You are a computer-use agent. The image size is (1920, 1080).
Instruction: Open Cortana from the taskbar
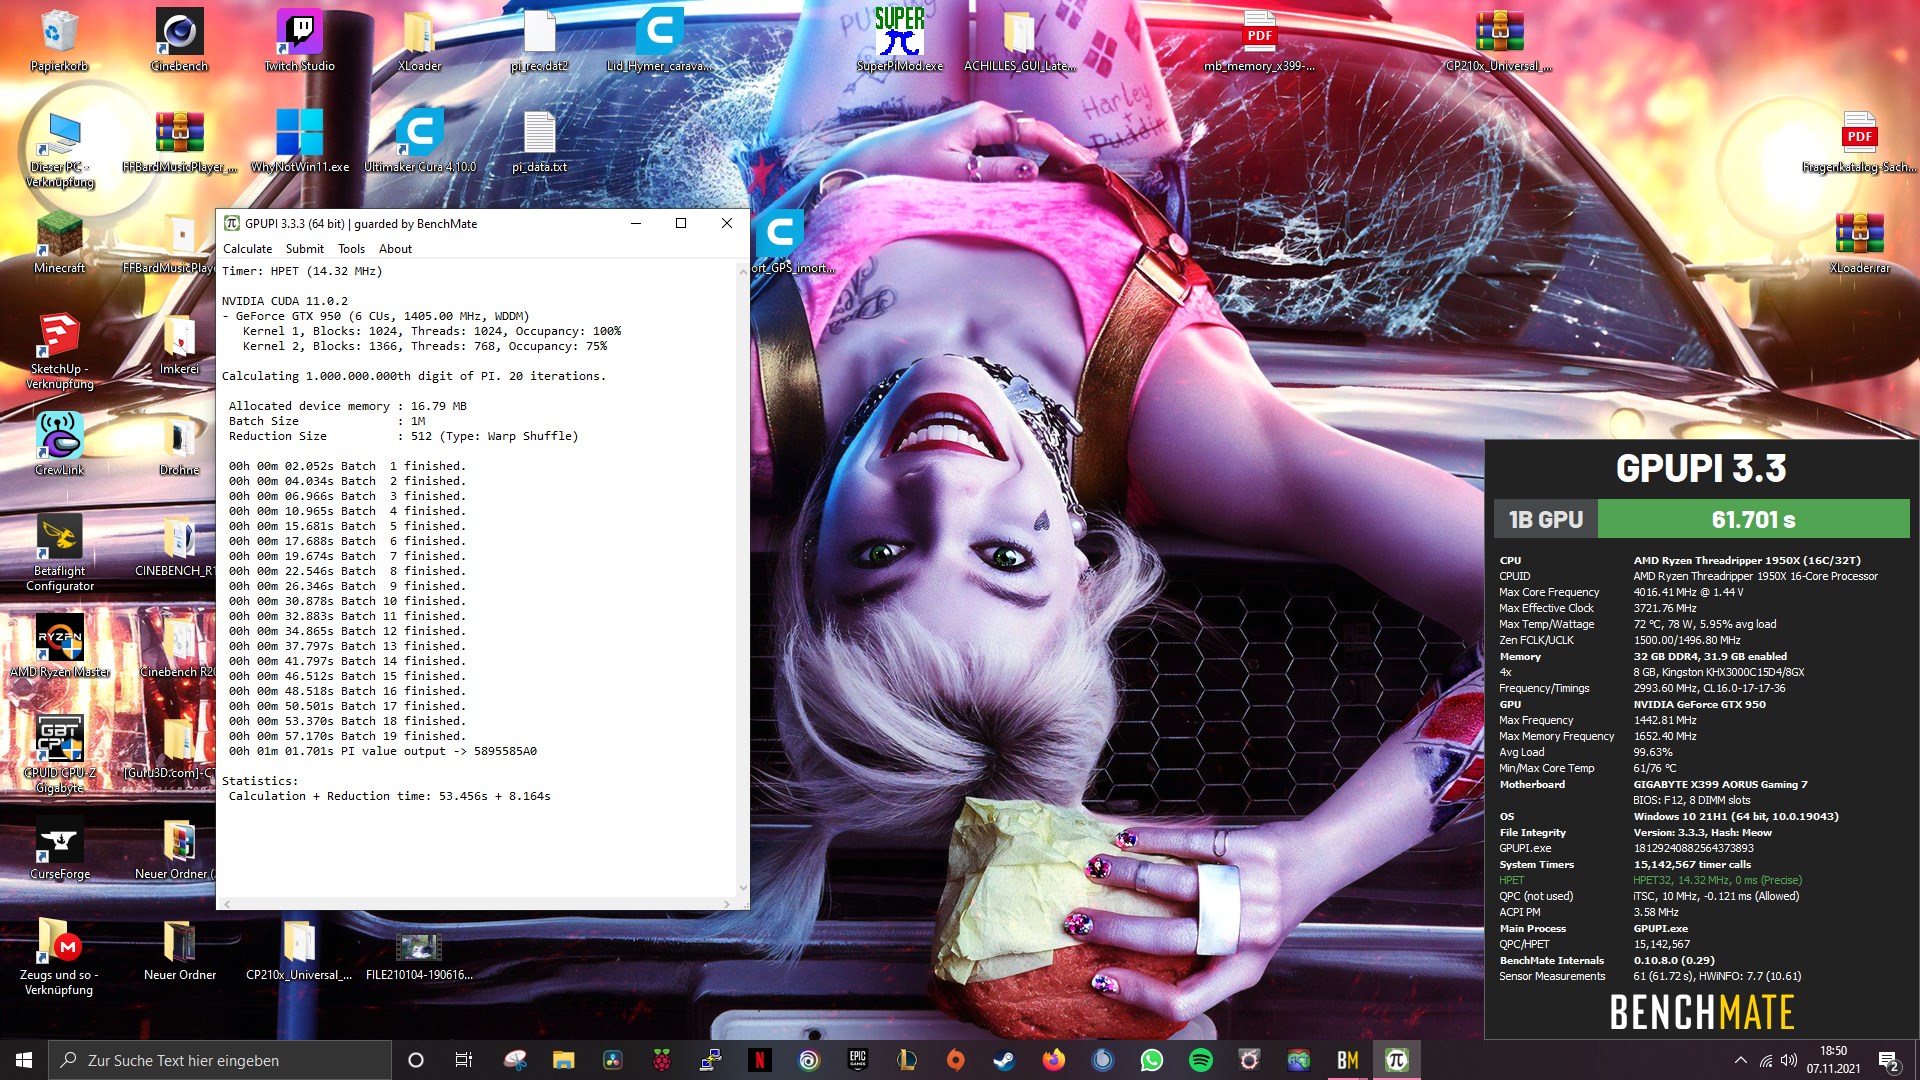pos(416,1060)
